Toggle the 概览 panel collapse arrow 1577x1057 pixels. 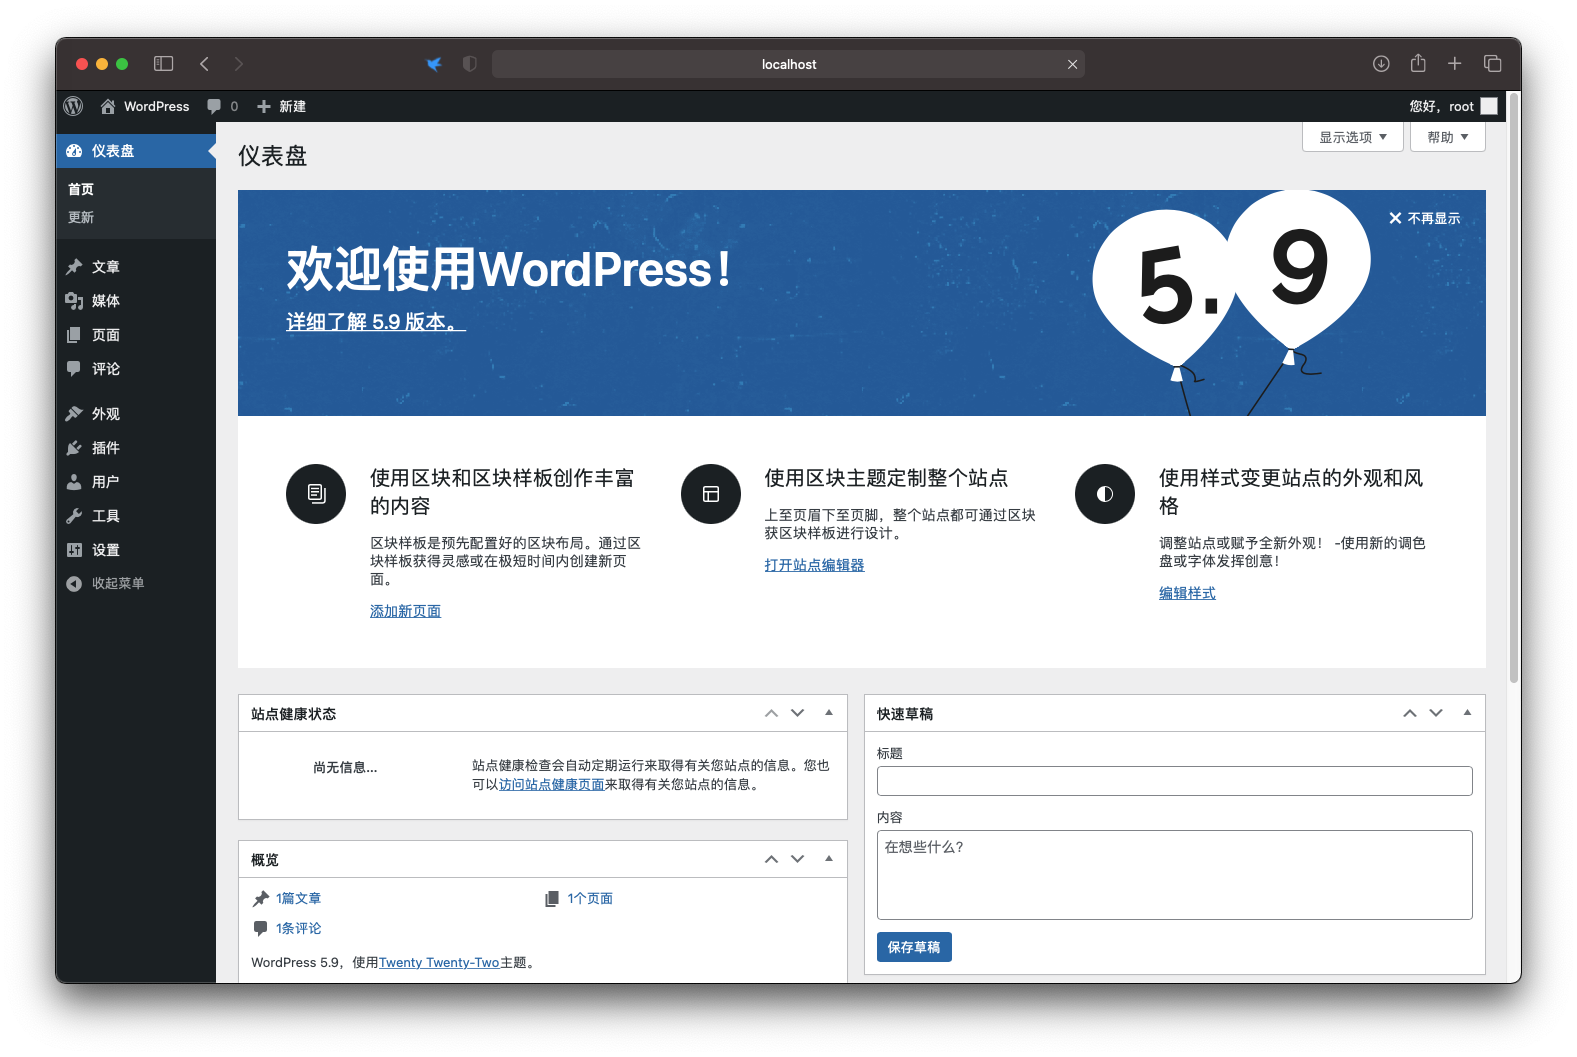click(829, 859)
